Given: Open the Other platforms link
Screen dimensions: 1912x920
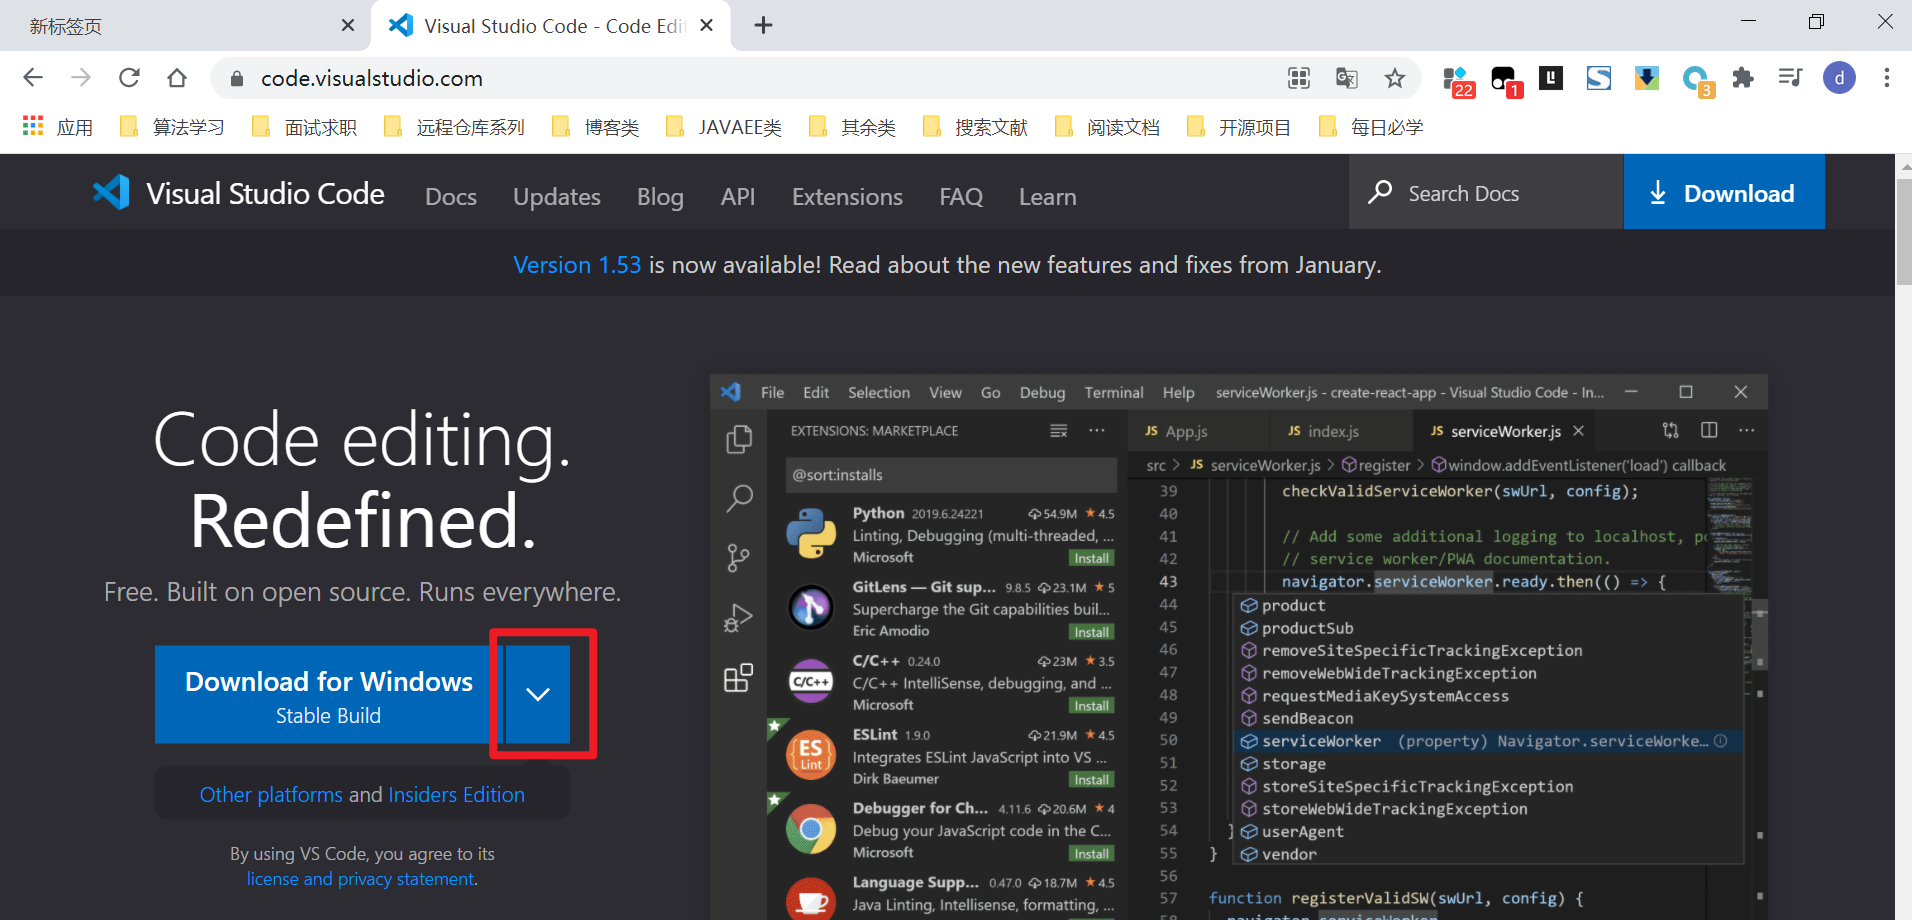Looking at the screenshot, I should [271, 795].
